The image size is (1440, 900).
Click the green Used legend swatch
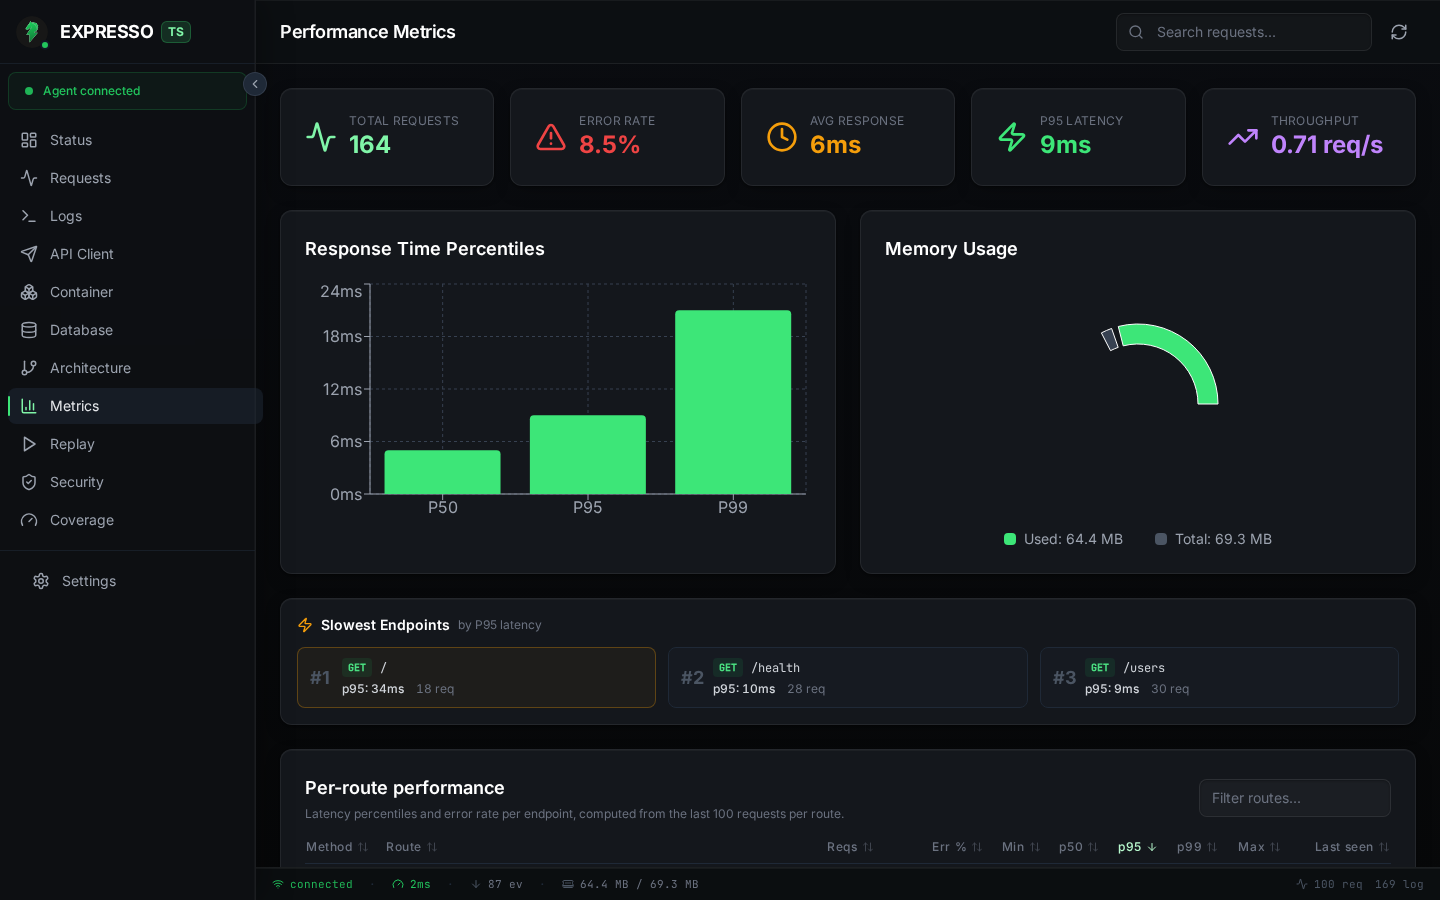pyautogui.click(x=1010, y=539)
